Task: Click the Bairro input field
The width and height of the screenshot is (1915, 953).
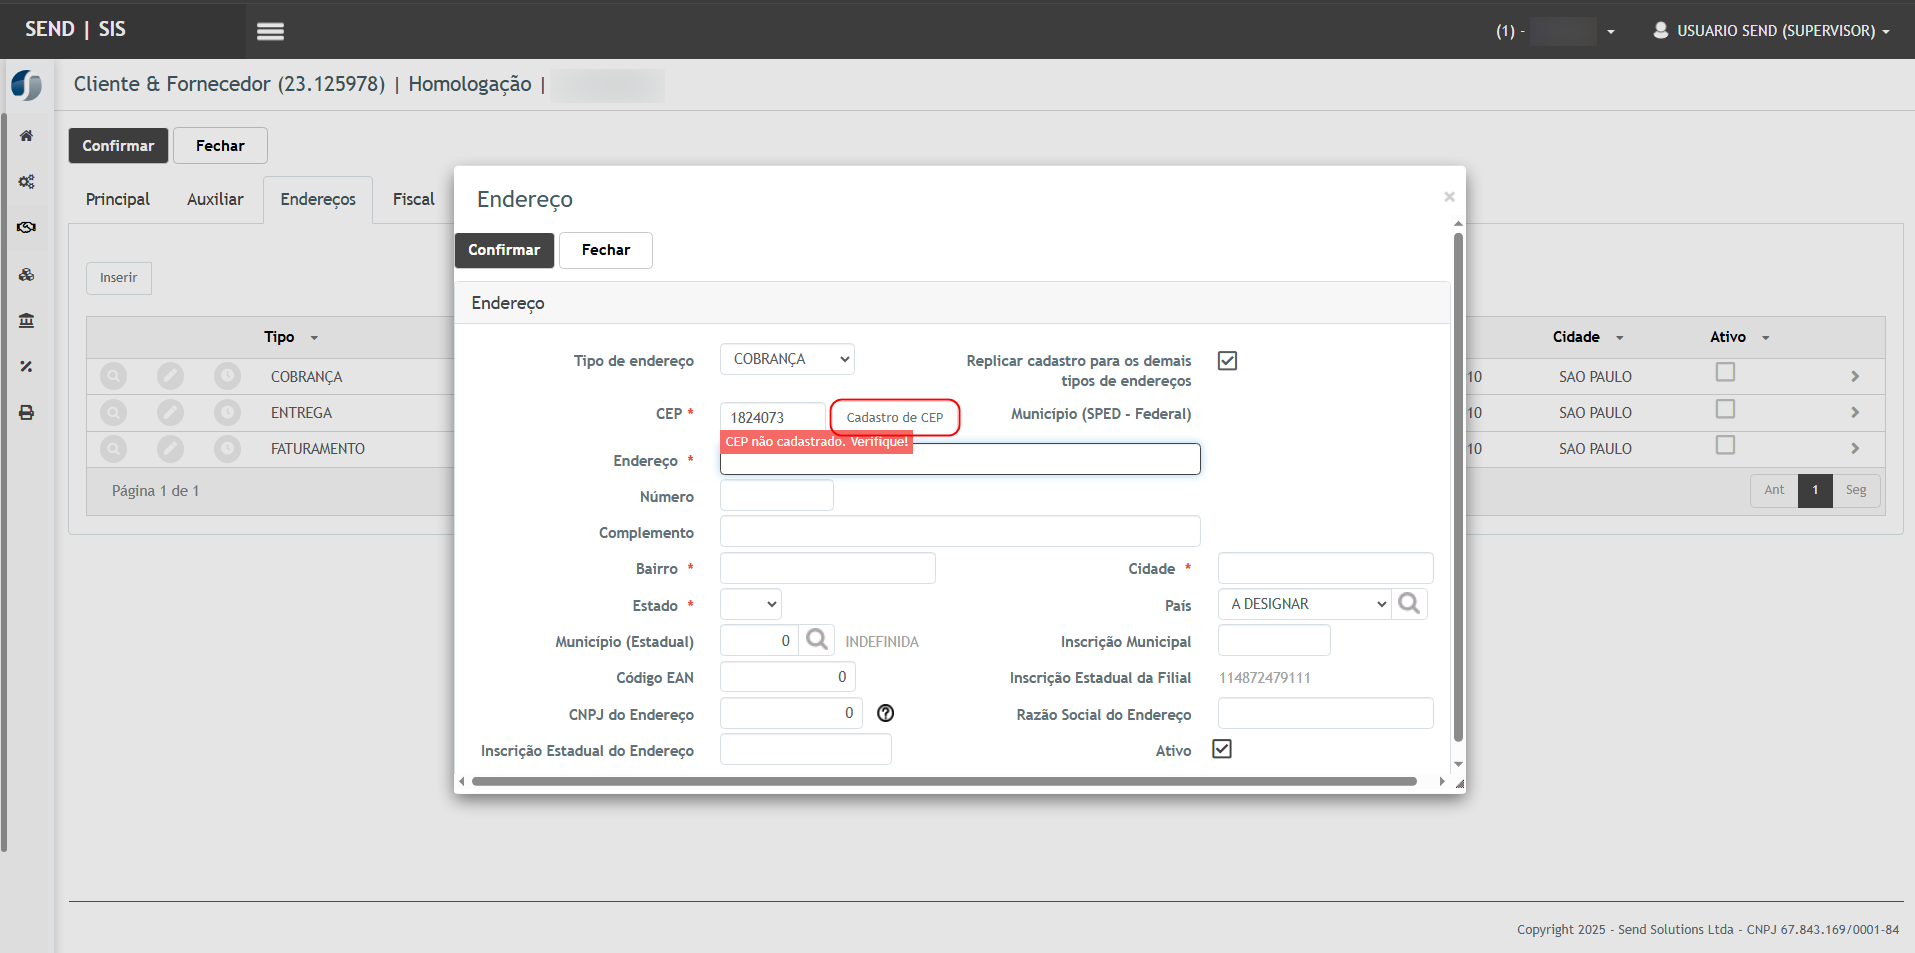Action: coord(827,568)
